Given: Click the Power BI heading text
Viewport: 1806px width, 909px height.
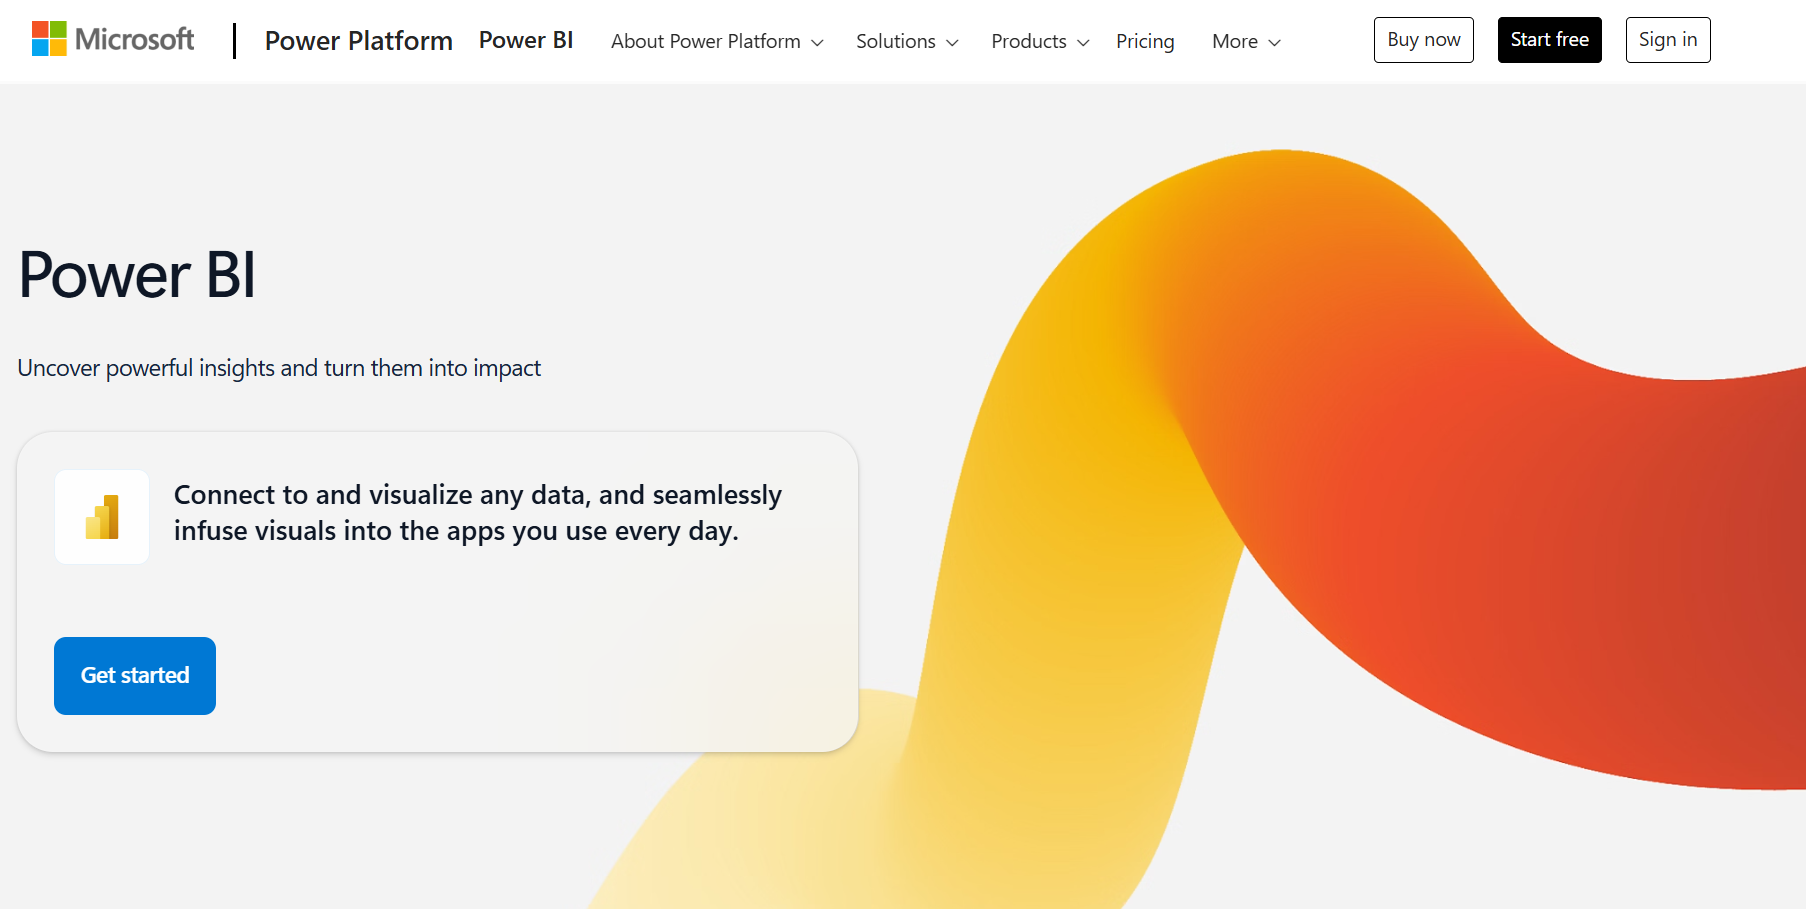Looking at the screenshot, I should (x=136, y=276).
